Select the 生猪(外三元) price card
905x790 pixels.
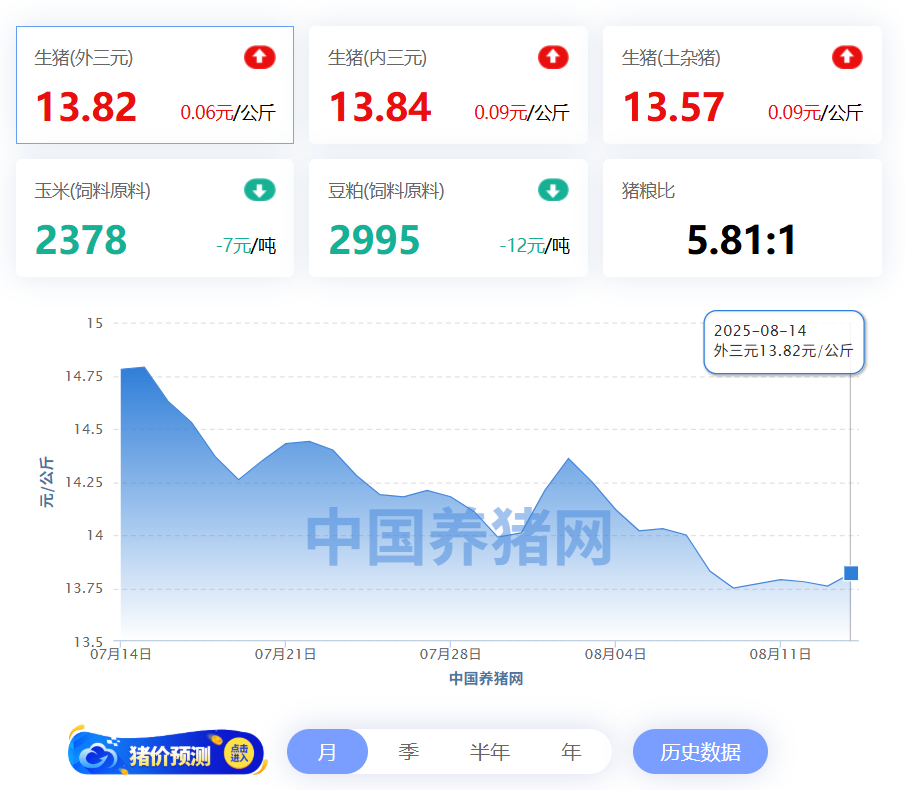pos(155,85)
